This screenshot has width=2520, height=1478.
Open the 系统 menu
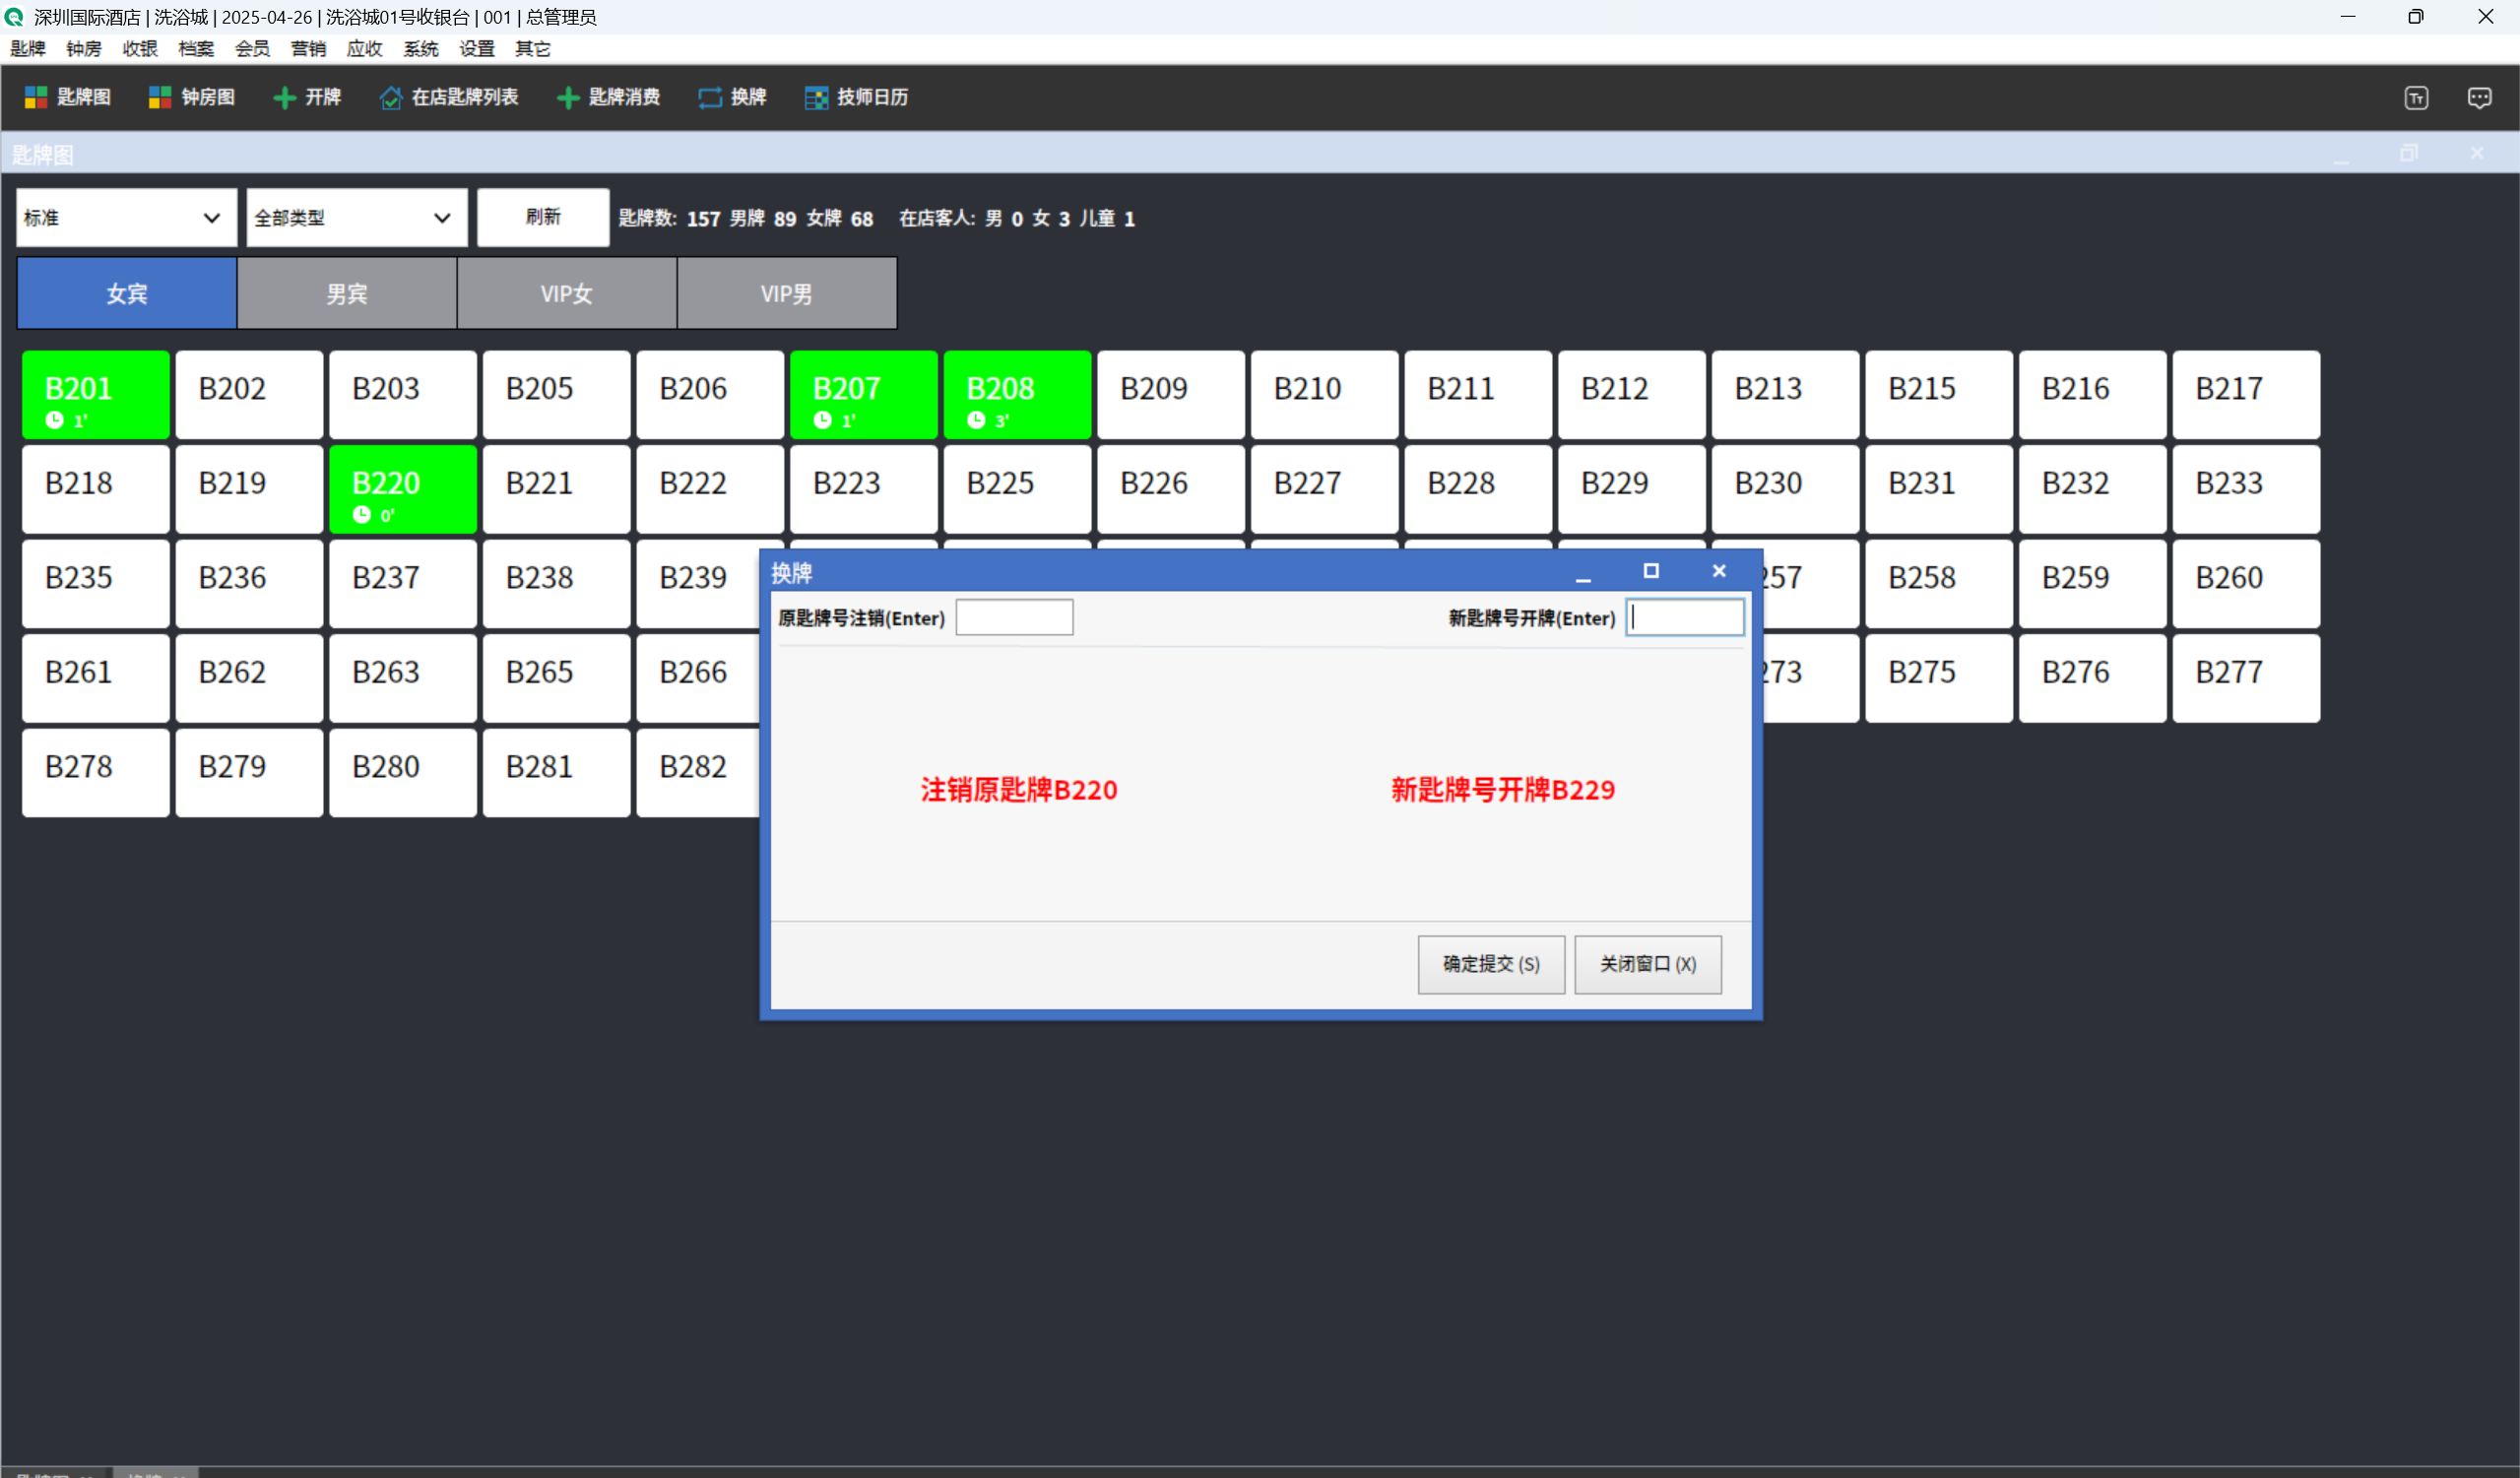click(421, 49)
